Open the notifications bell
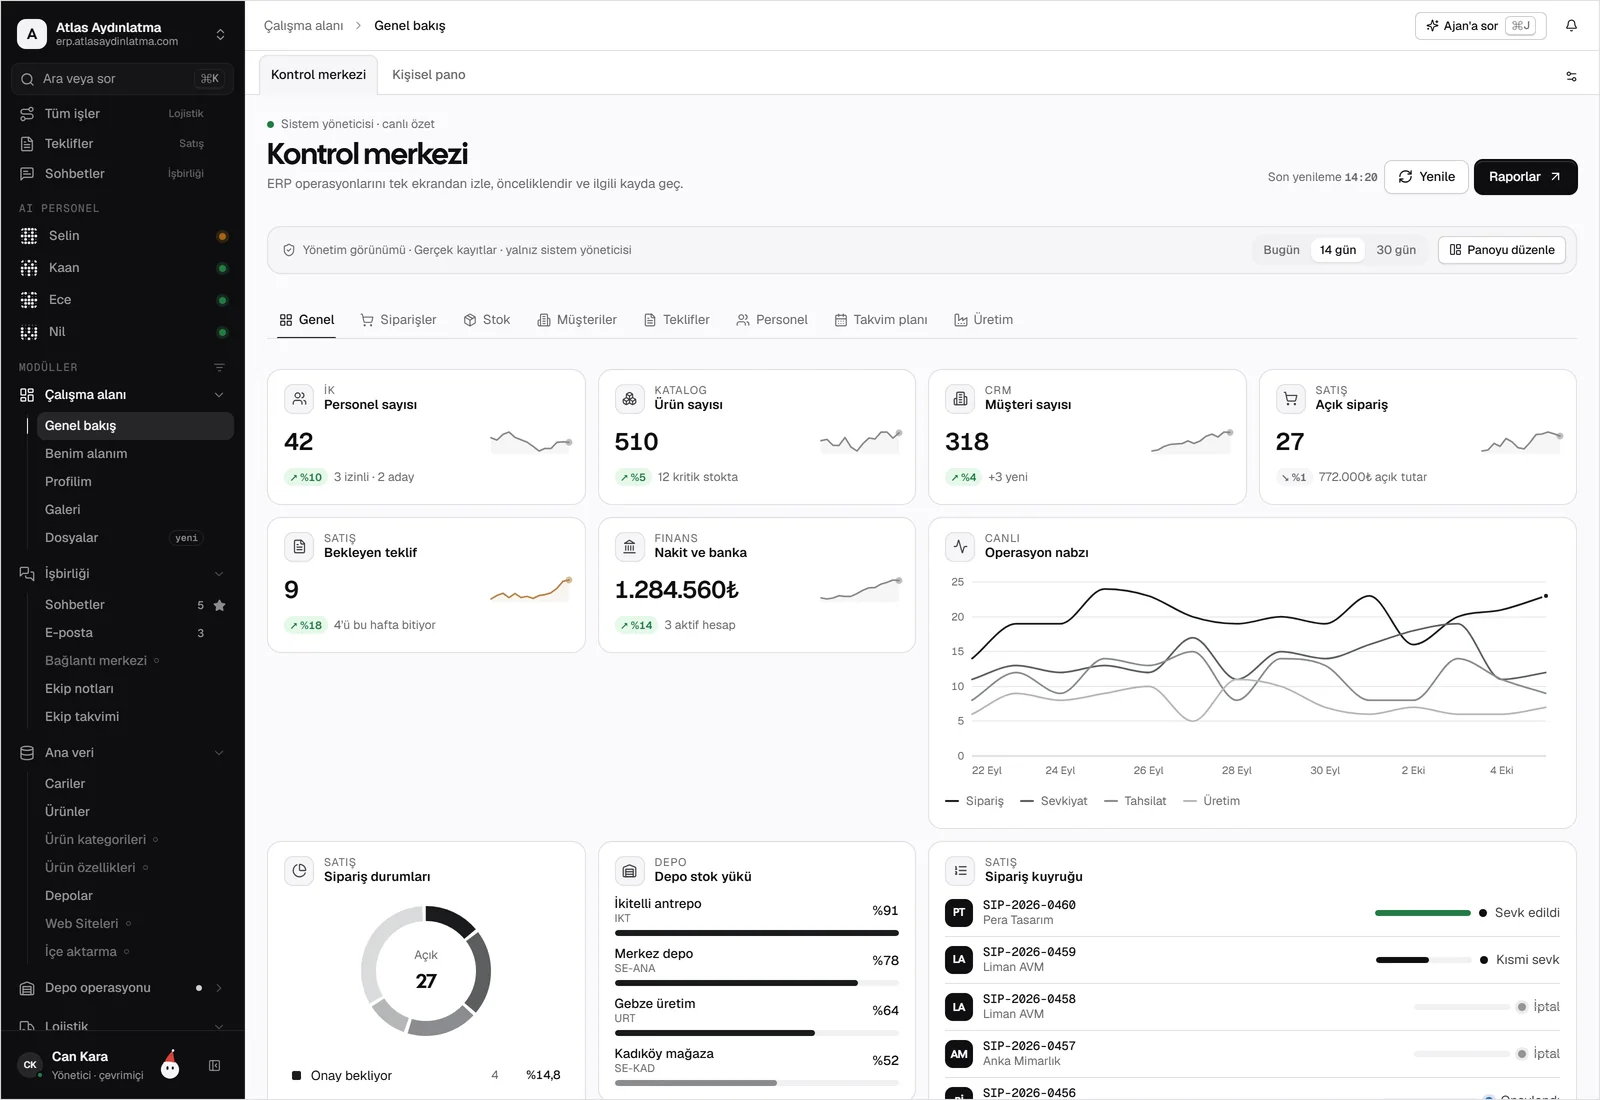Viewport: 1600px width, 1100px height. tap(1571, 26)
